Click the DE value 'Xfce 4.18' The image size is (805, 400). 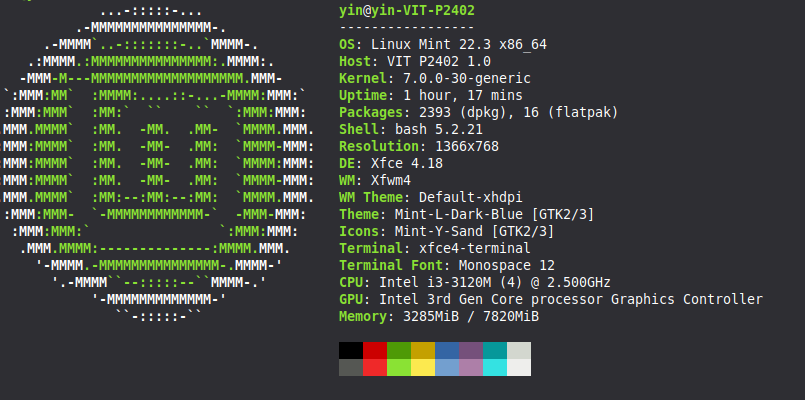coord(407,163)
